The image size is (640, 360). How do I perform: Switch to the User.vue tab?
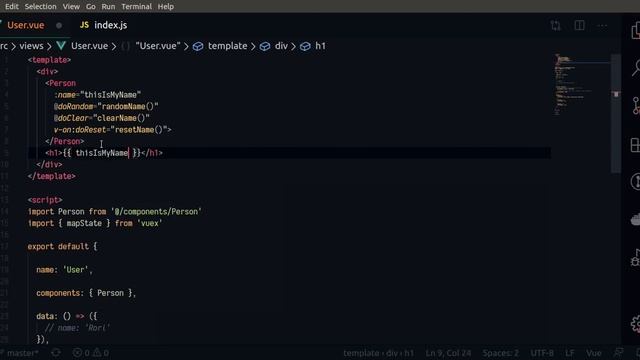[x=26, y=25]
